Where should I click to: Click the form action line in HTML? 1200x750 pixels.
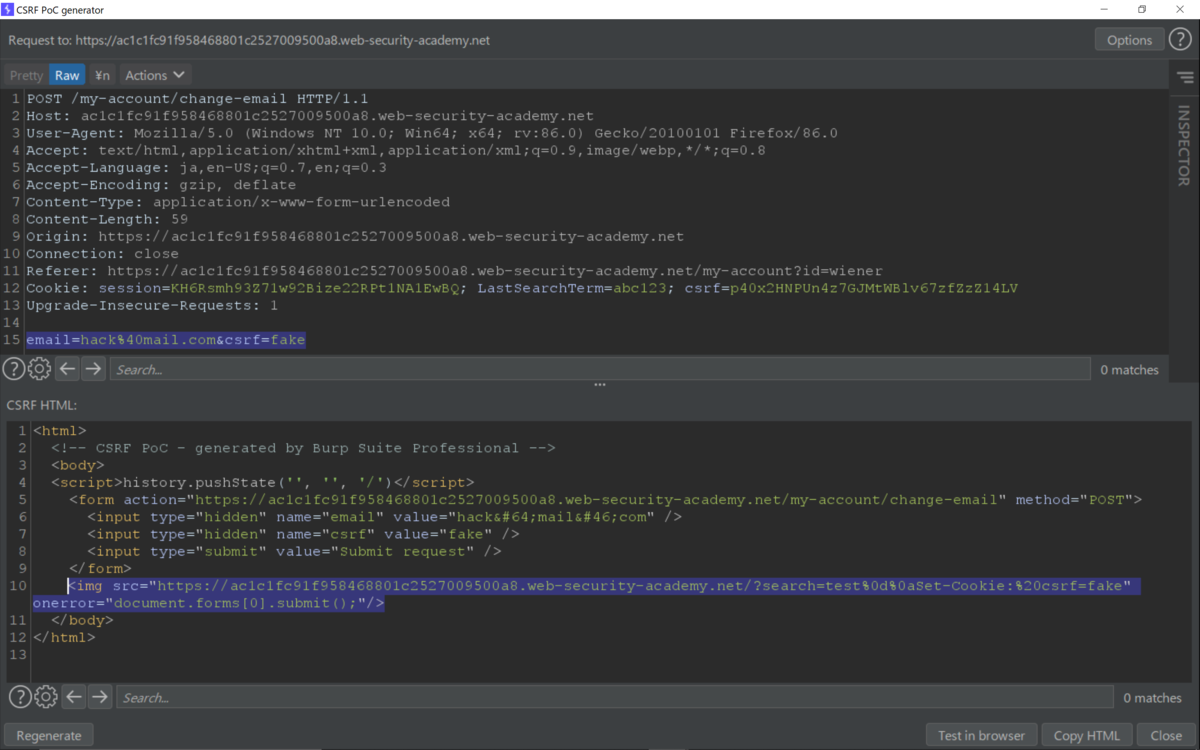tap(605, 499)
